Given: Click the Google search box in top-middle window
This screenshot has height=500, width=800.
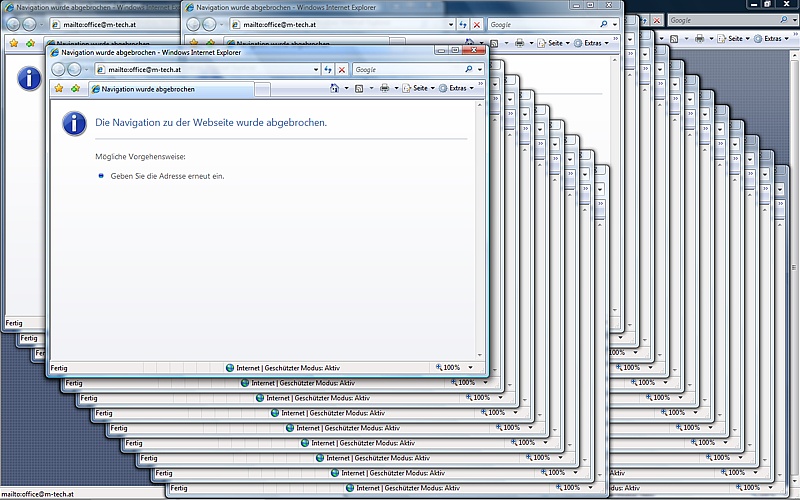Looking at the screenshot, I should point(543,24).
